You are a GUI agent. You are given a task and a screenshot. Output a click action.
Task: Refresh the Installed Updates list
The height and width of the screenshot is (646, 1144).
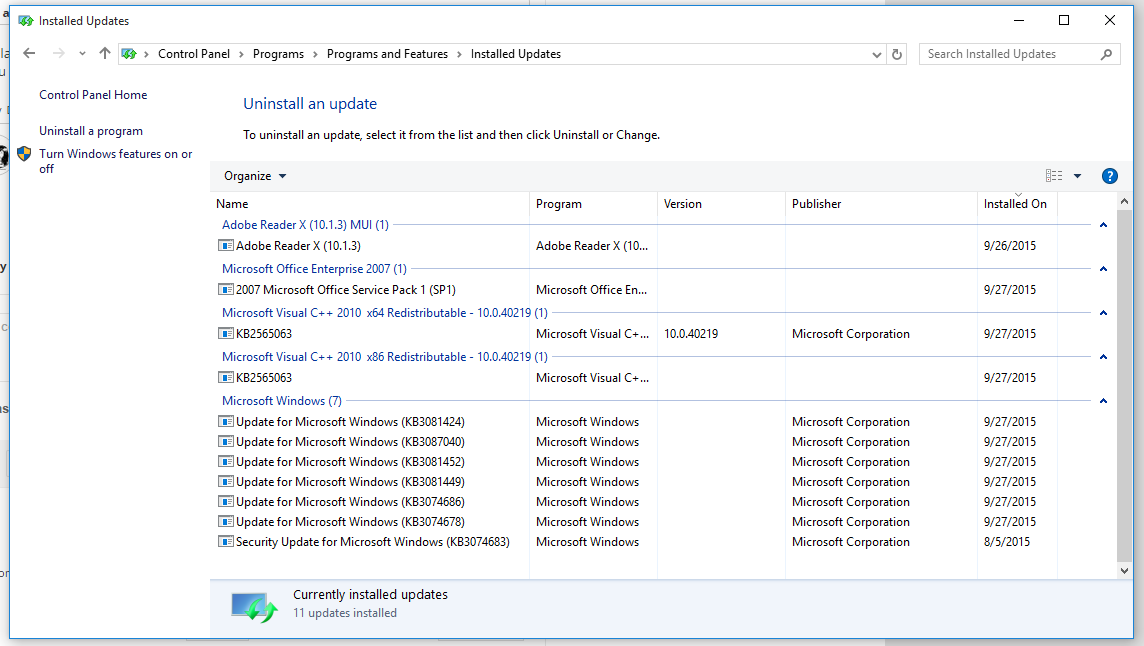(x=897, y=54)
